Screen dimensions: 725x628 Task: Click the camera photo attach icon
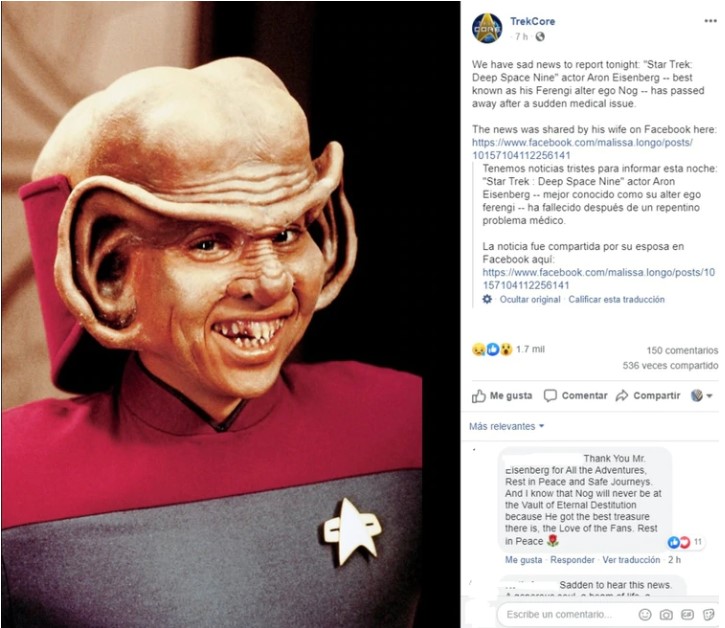[666, 614]
